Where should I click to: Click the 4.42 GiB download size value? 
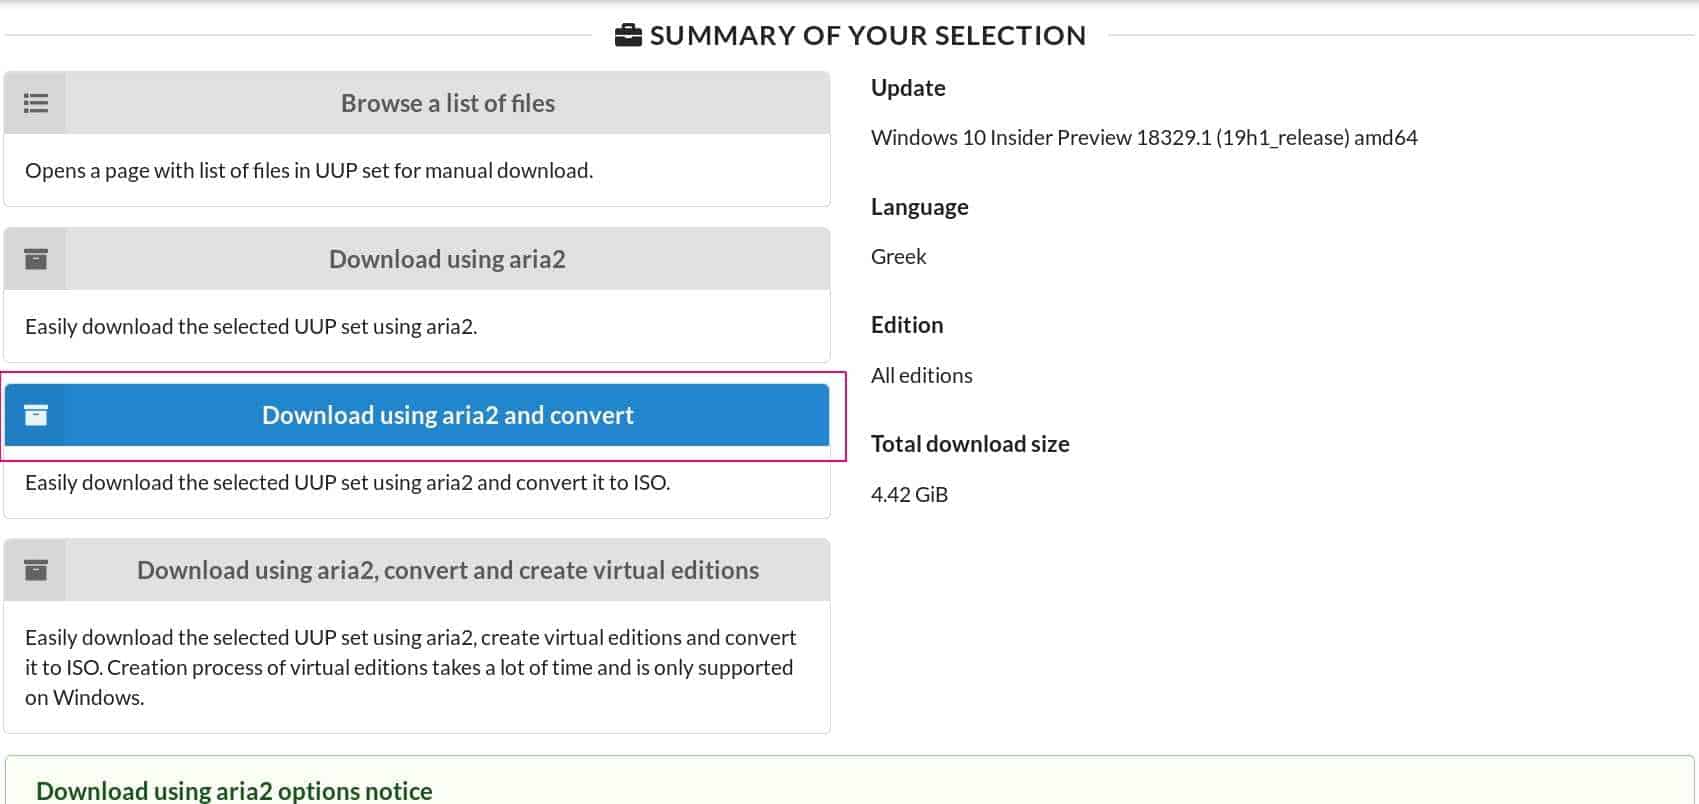click(x=909, y=495)
